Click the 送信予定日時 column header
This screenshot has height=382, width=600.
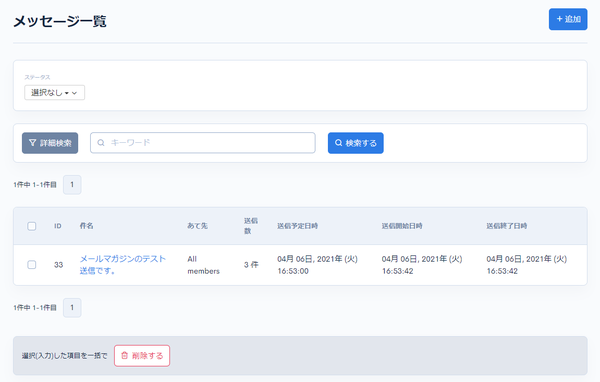[298, 226]
